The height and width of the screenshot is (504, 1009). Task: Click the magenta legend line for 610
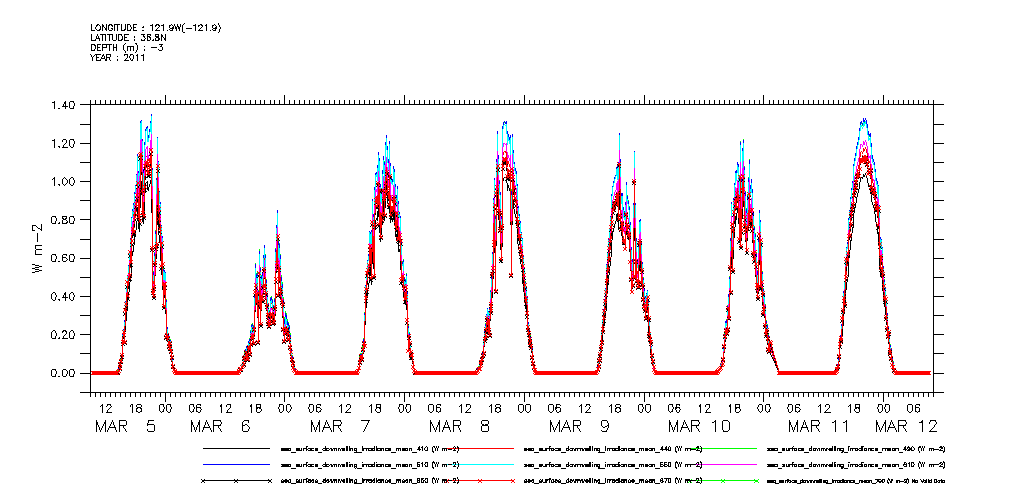click(723, 464)
